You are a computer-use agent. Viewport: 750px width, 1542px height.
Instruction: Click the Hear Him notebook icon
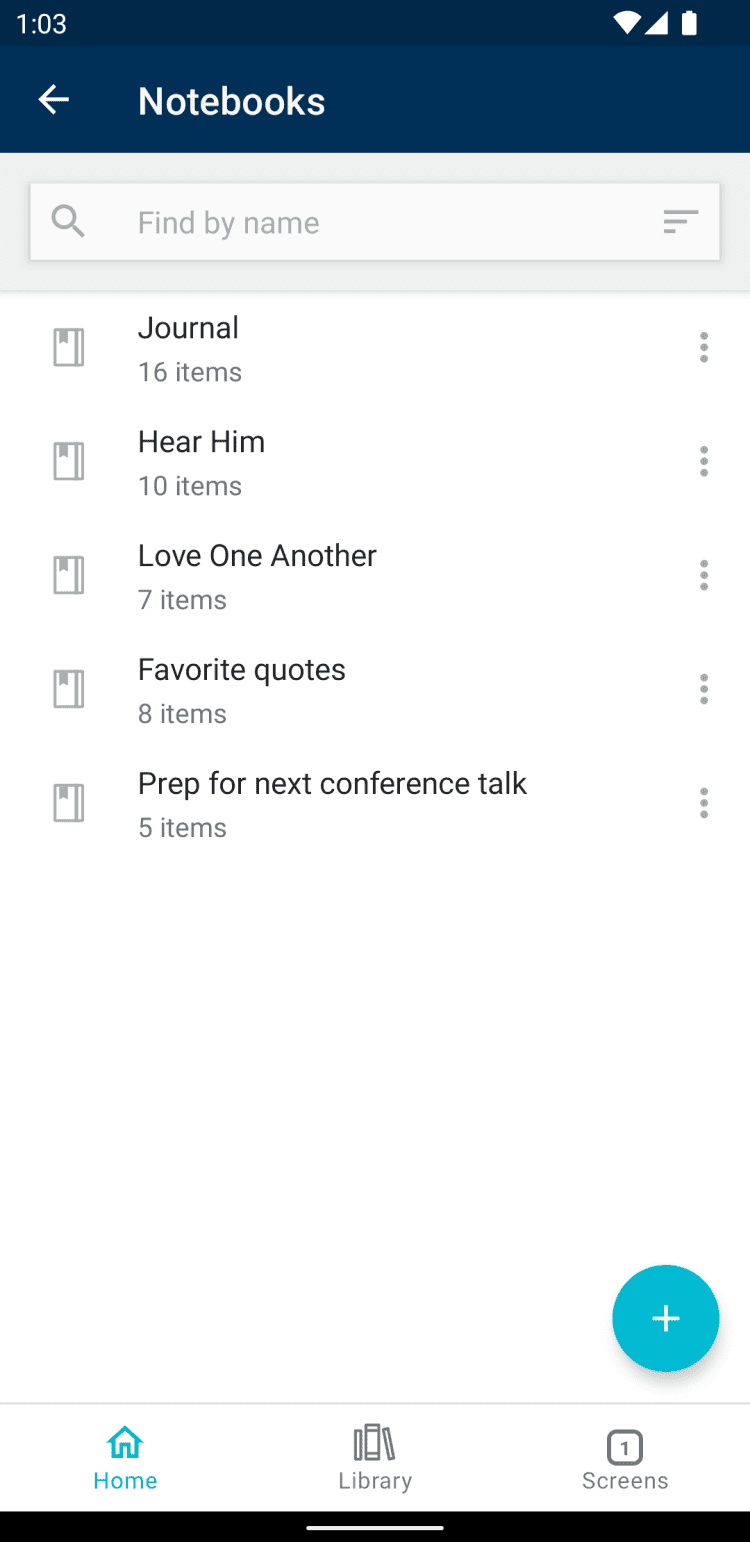[68, 462]
